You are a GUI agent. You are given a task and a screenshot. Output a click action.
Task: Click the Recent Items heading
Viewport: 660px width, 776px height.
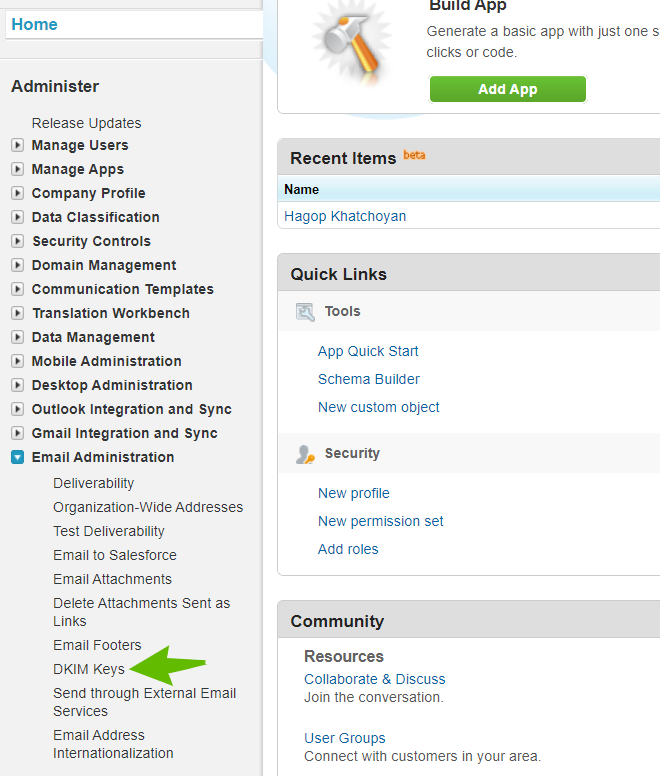pos(343,158)
